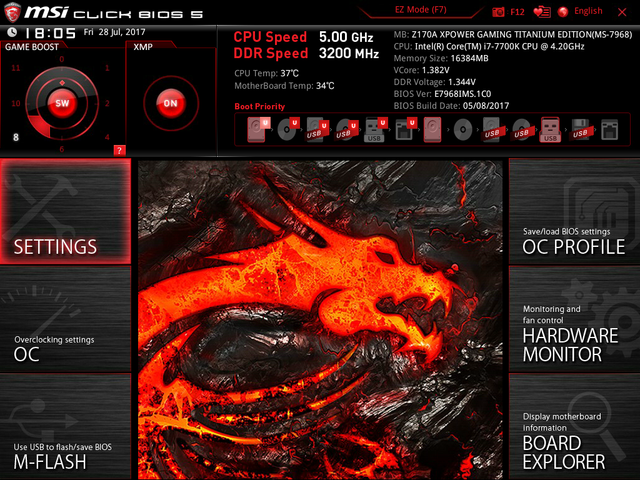Open the HARDWARE MONITOR tile
The height and width of the screenshot is (480, 640).
click(x=575, y=319)
